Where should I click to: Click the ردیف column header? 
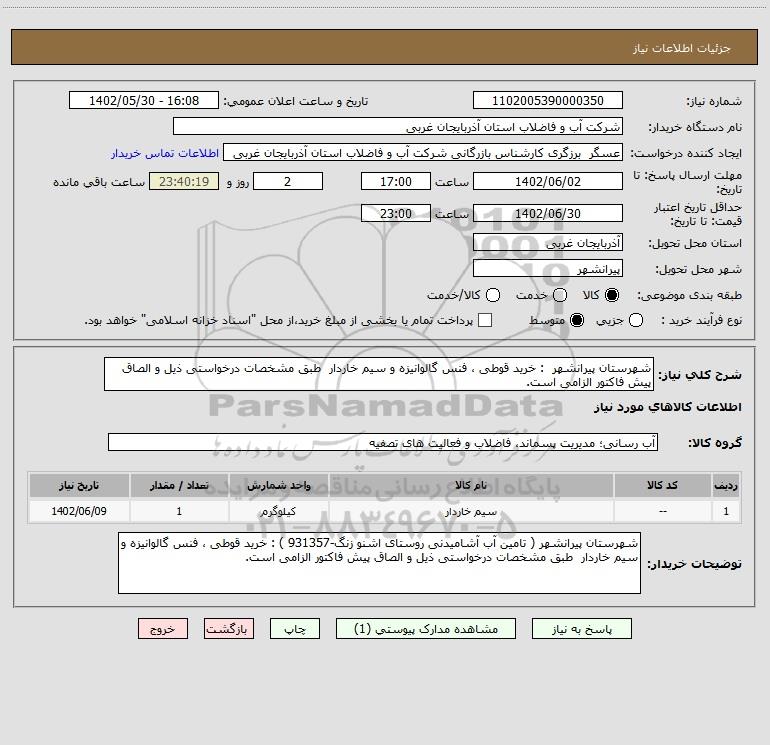coord(726,486)
